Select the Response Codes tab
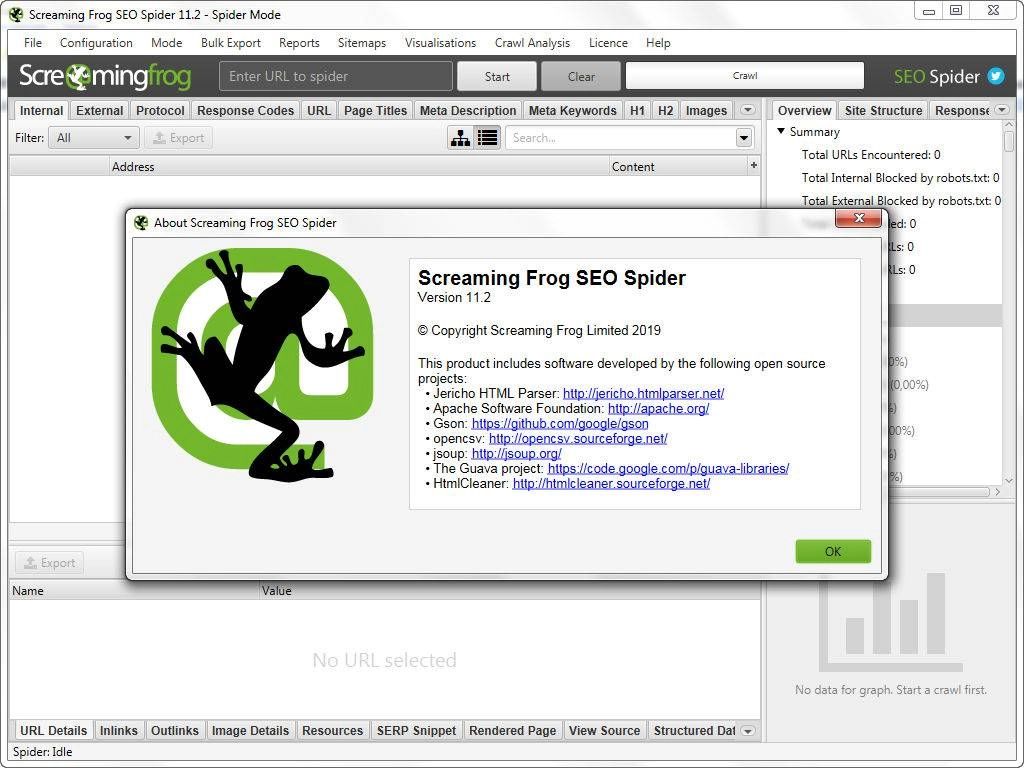This screenshot has height=768, width=1024. [x=245, y=110]
